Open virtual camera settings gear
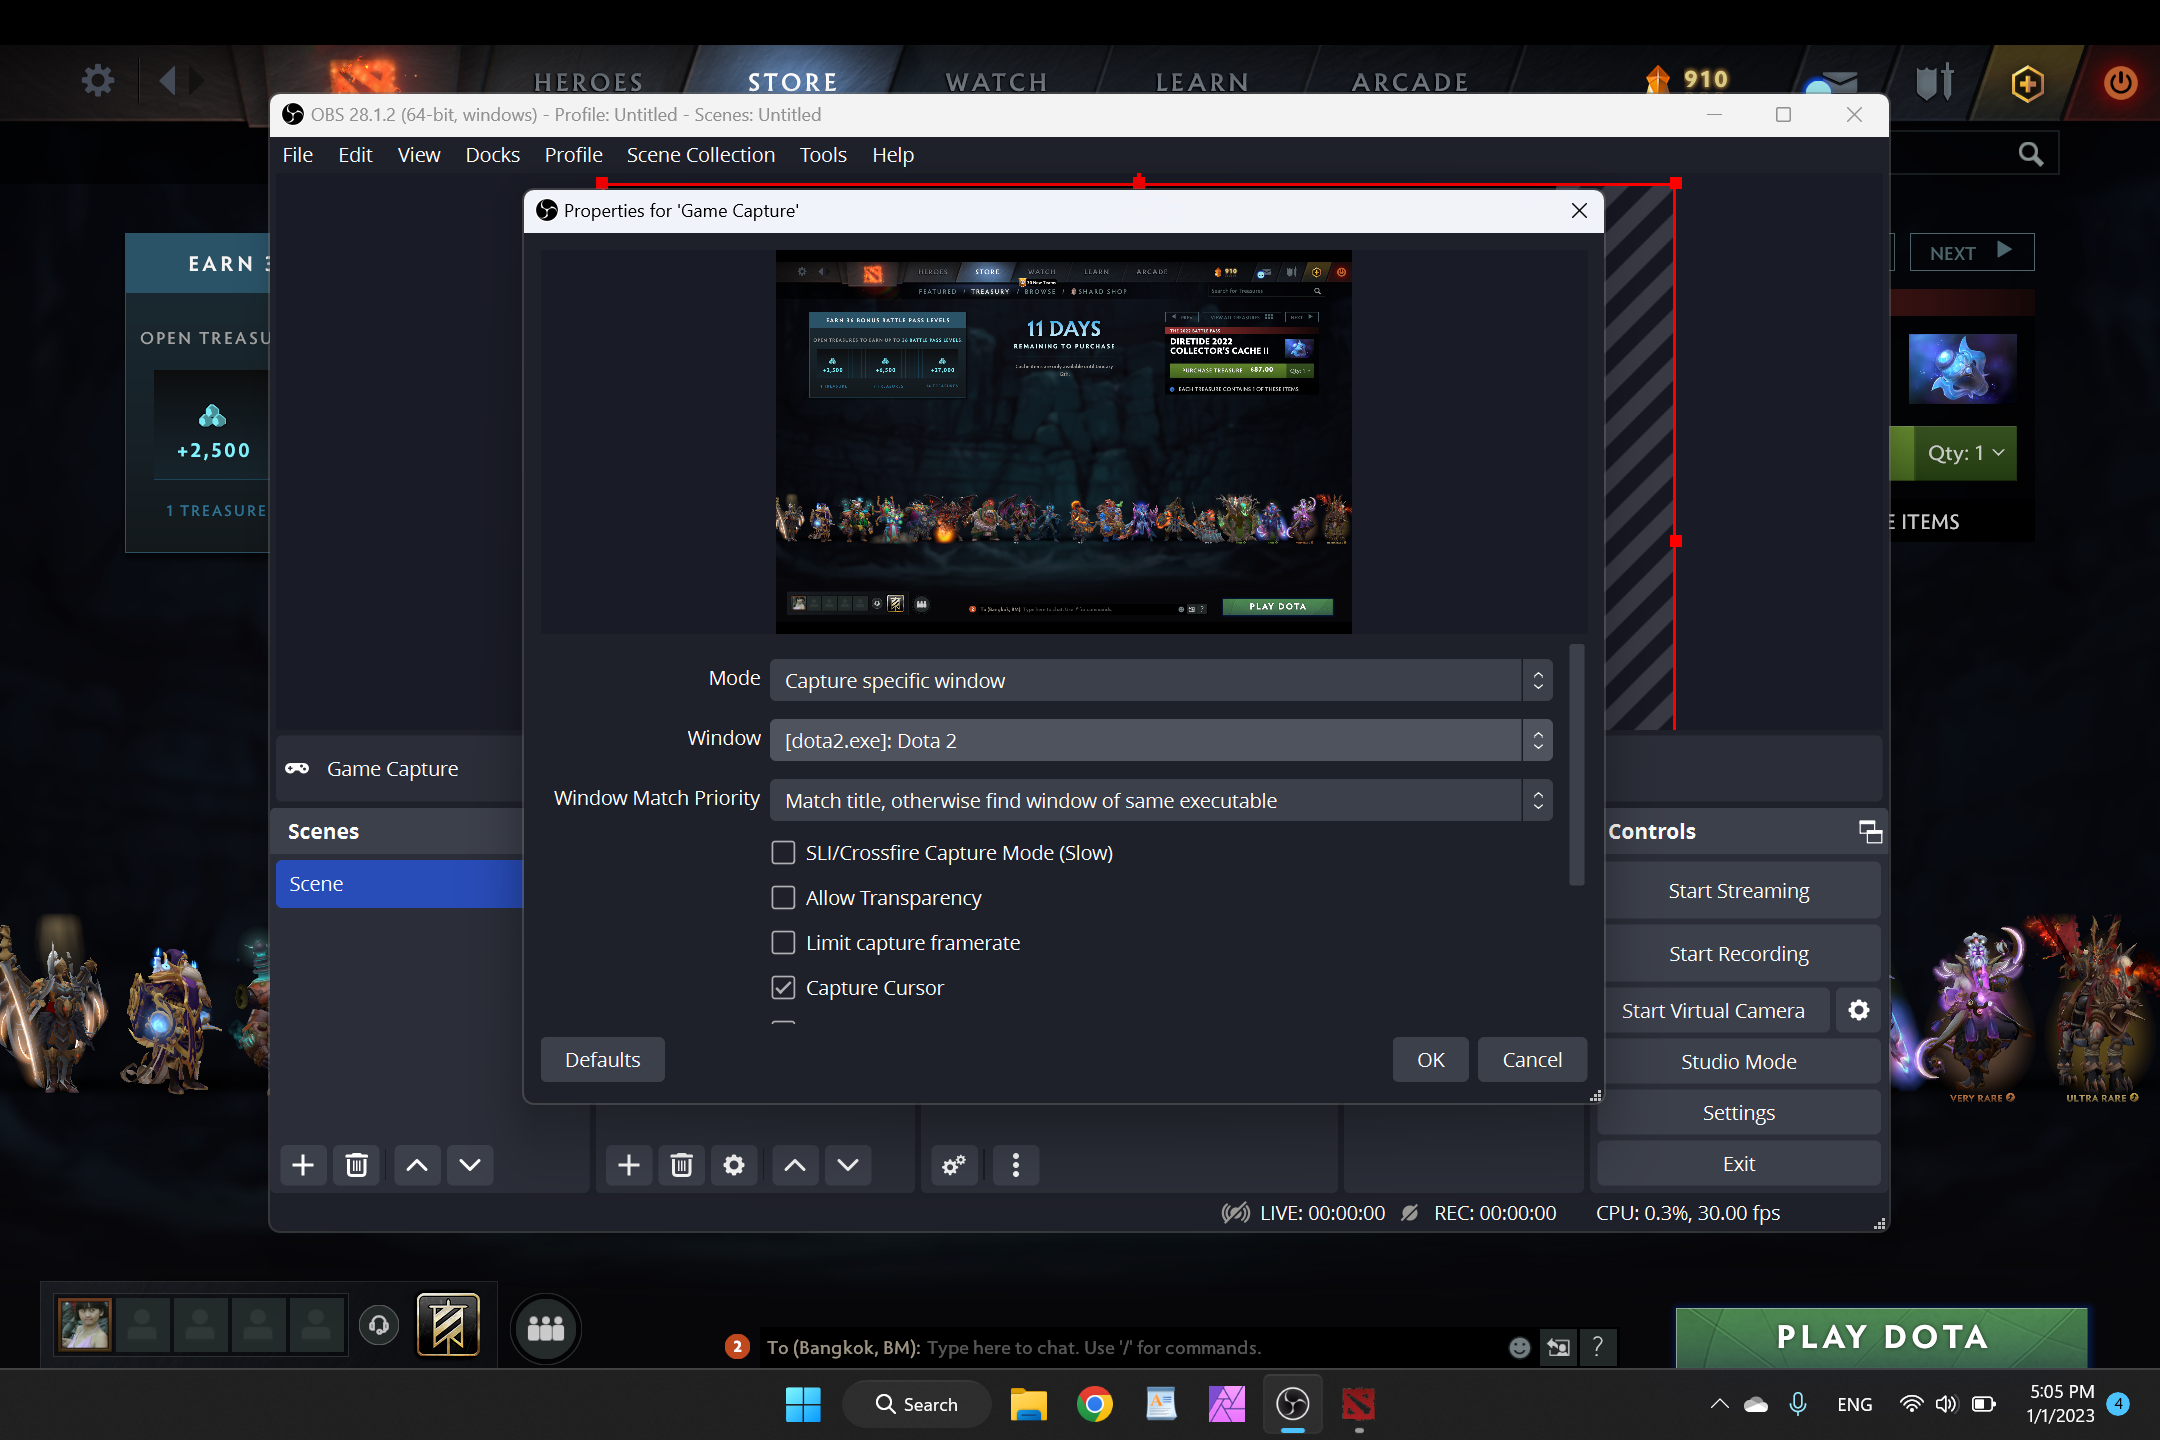This screenshot has height=1440, width=2160. [1859, 1010]
